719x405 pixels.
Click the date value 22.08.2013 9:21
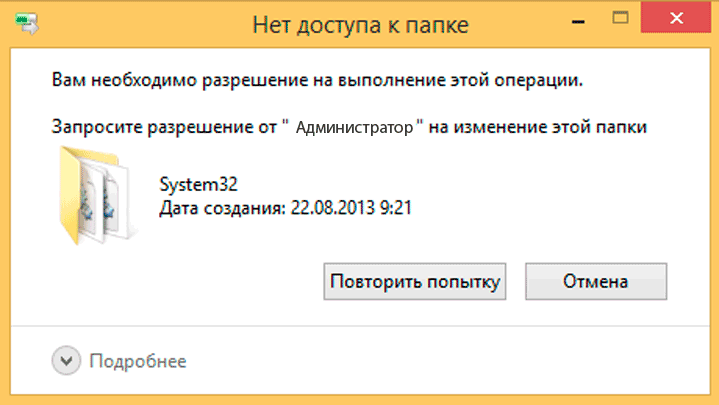351,208
